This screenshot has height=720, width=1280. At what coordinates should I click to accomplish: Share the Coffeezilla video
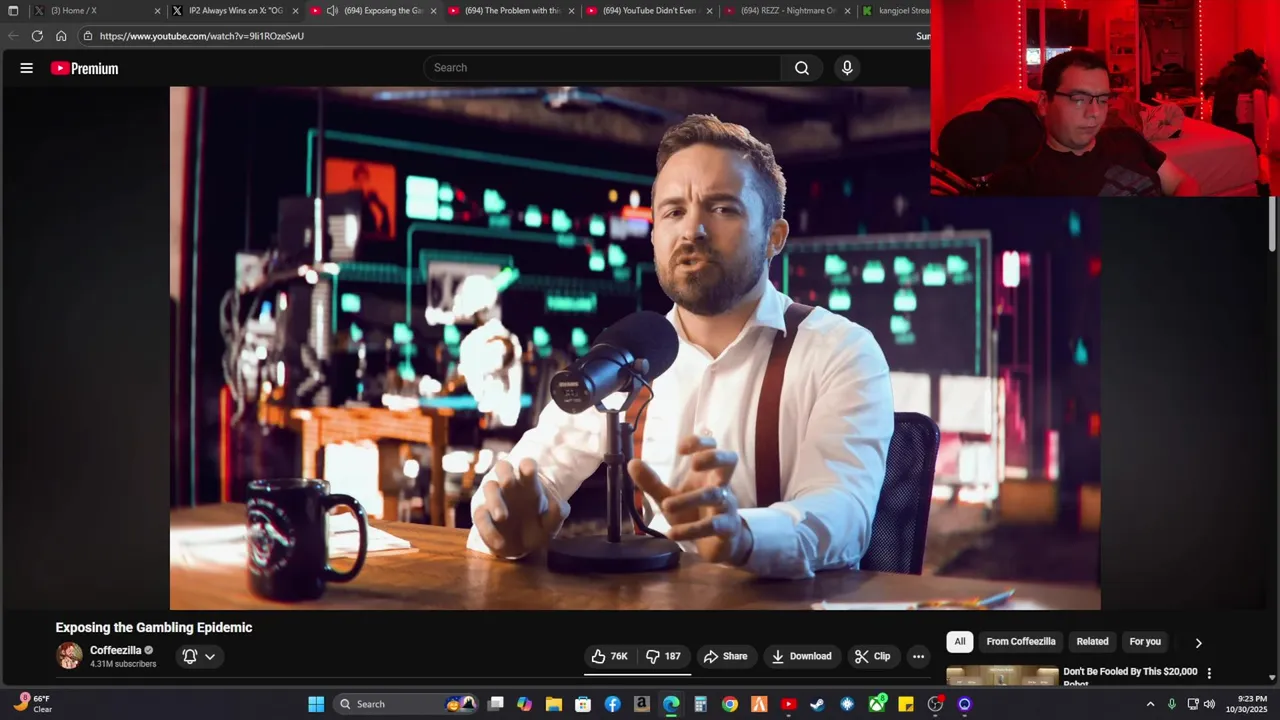pyautogui.click(x=726, y=656)
